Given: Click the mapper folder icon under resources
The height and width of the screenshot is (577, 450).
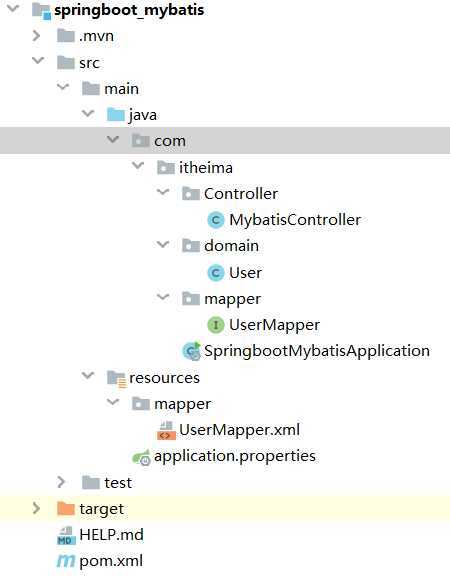Looking at the screenshot, I should point(141,404).
